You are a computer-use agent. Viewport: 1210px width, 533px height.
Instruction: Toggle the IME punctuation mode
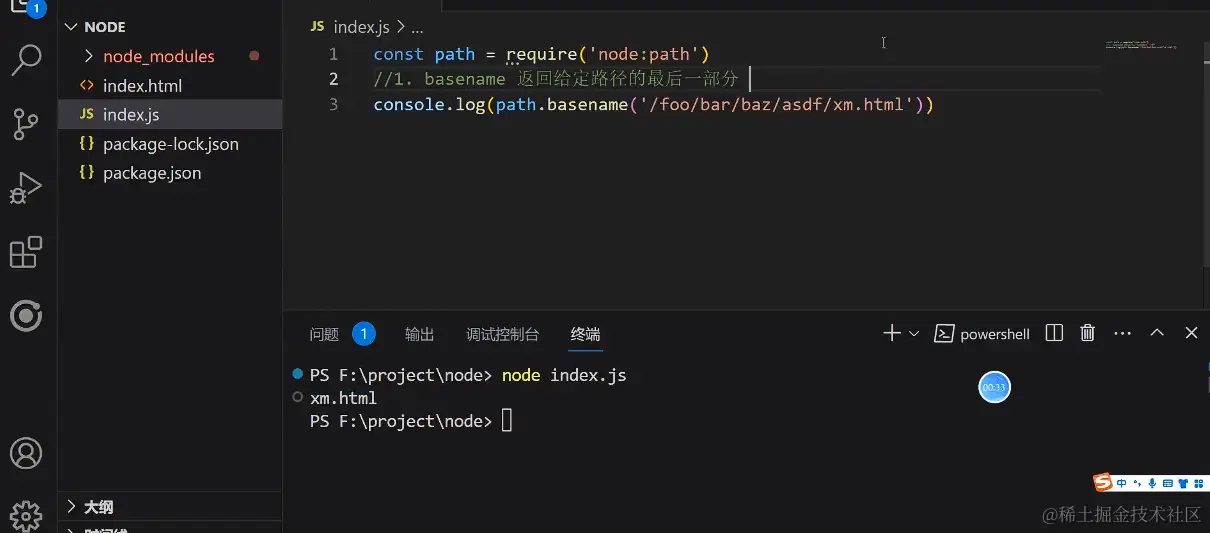coord(1137,484)
